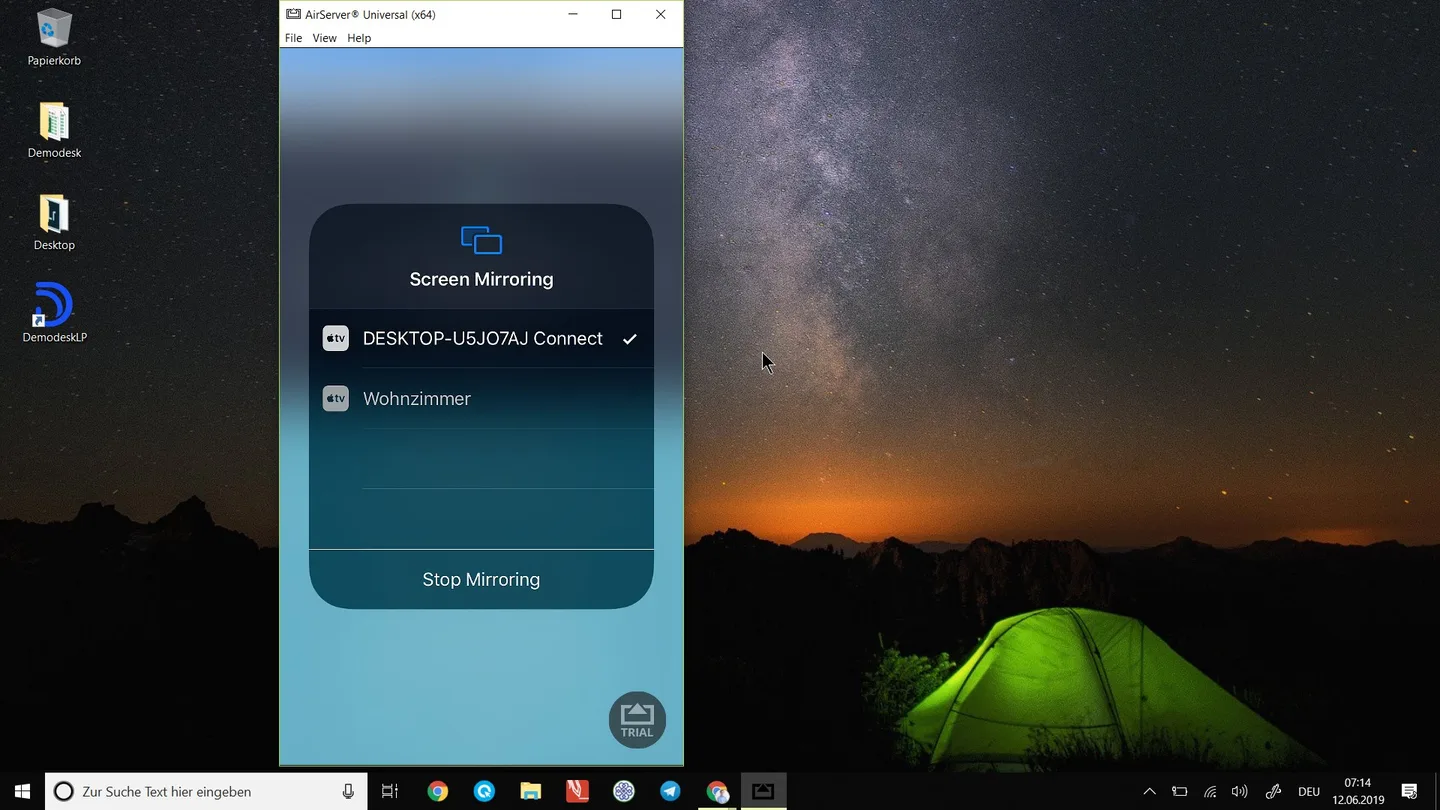The height and width of the screenshot is (810, 1440).
Task: Minimize the AirServer window
Action: (x=573, y=14)
